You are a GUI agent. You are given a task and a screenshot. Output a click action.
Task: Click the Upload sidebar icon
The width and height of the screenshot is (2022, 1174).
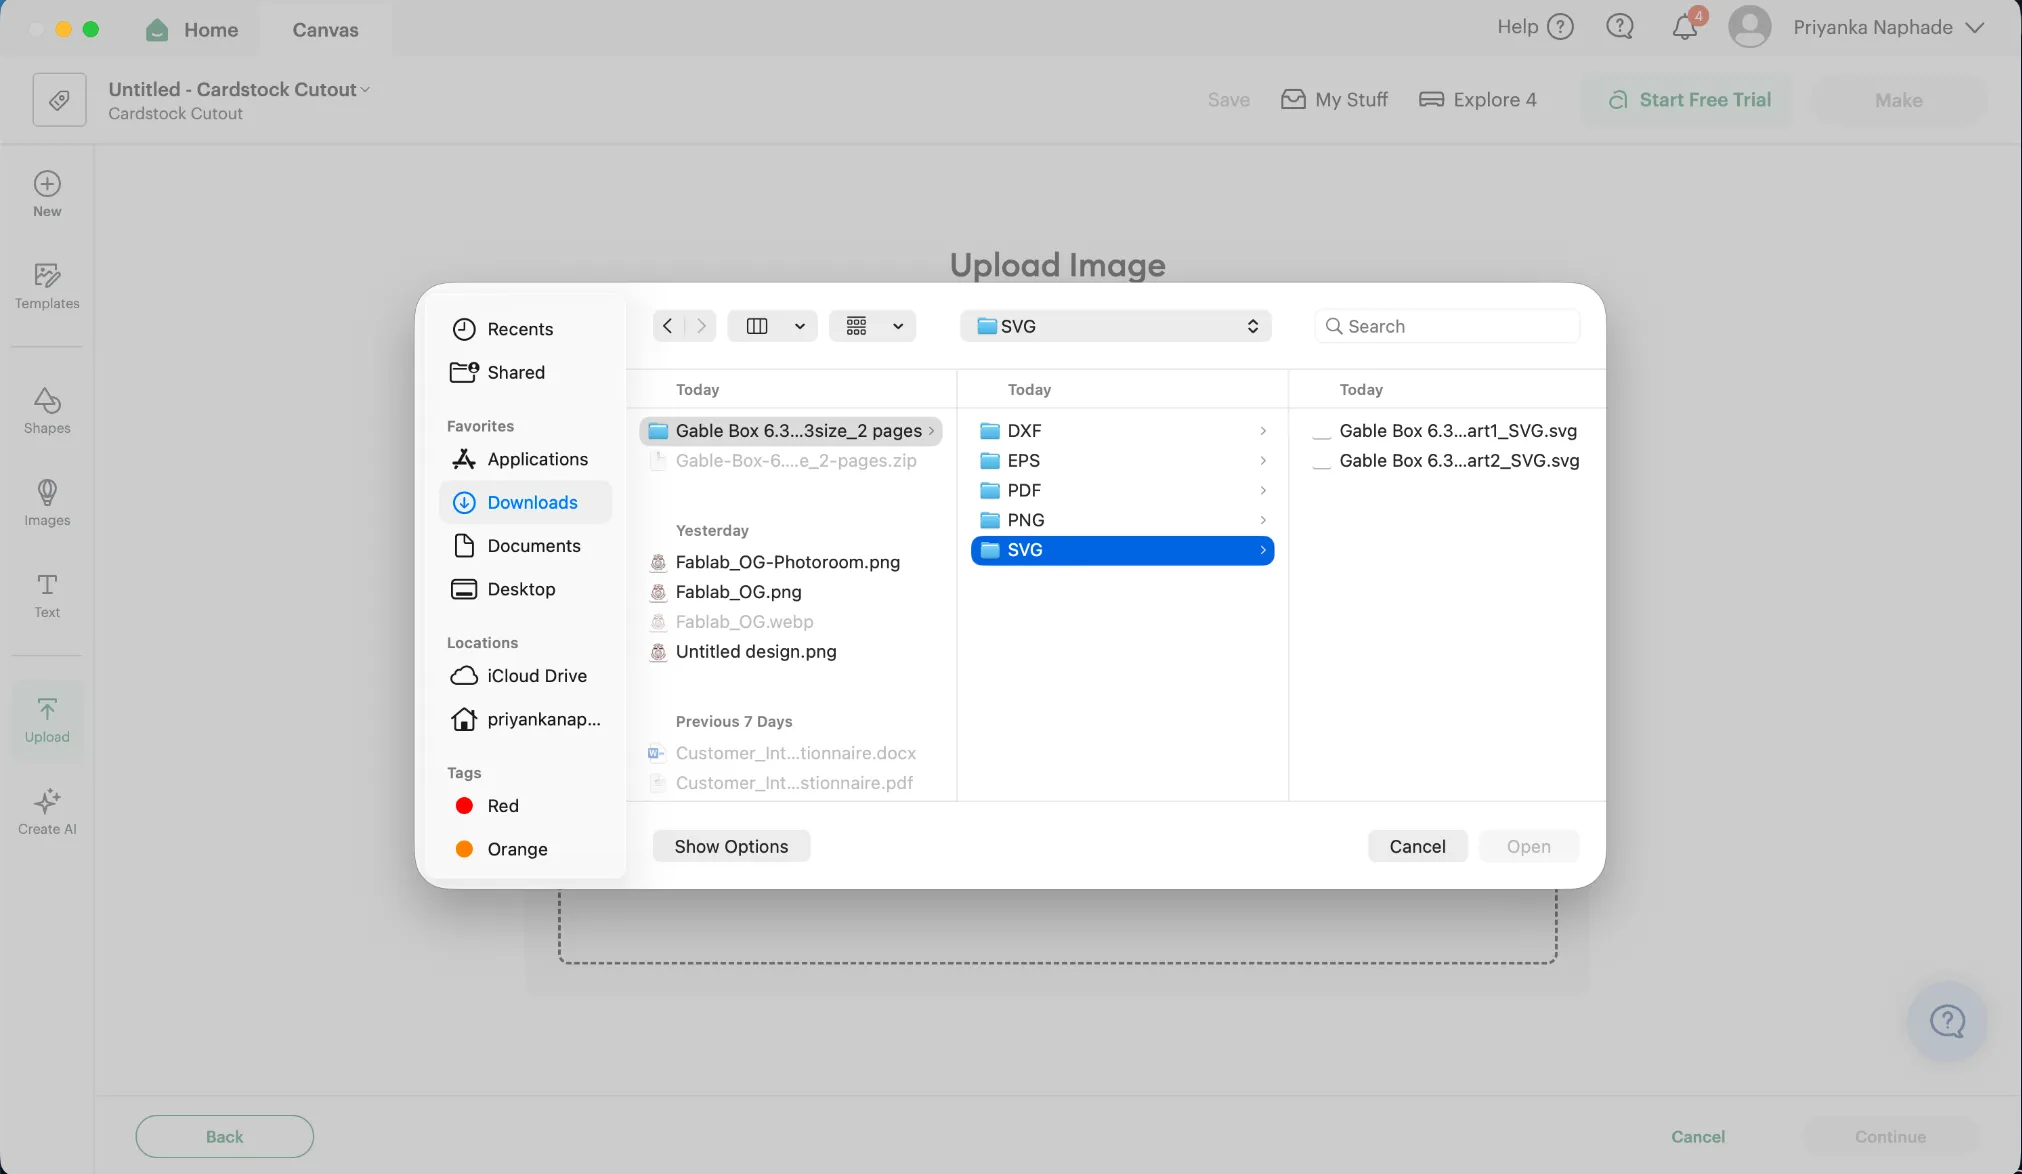coord(47,720)
